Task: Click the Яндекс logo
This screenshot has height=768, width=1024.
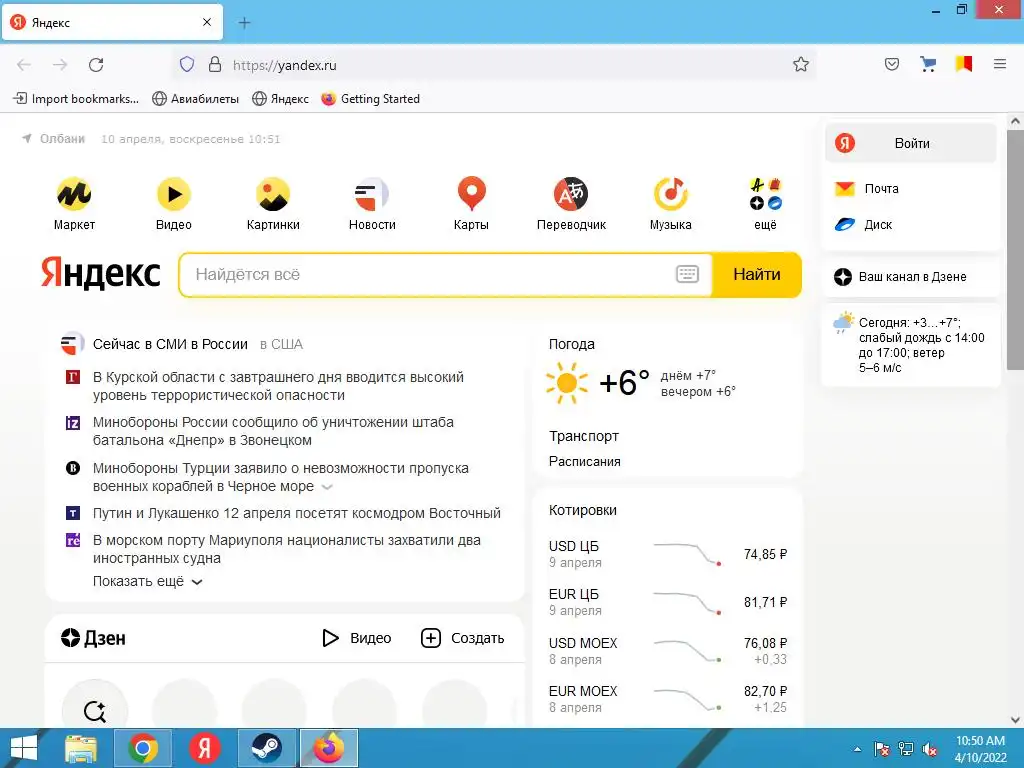Action: tap(101, 273)
